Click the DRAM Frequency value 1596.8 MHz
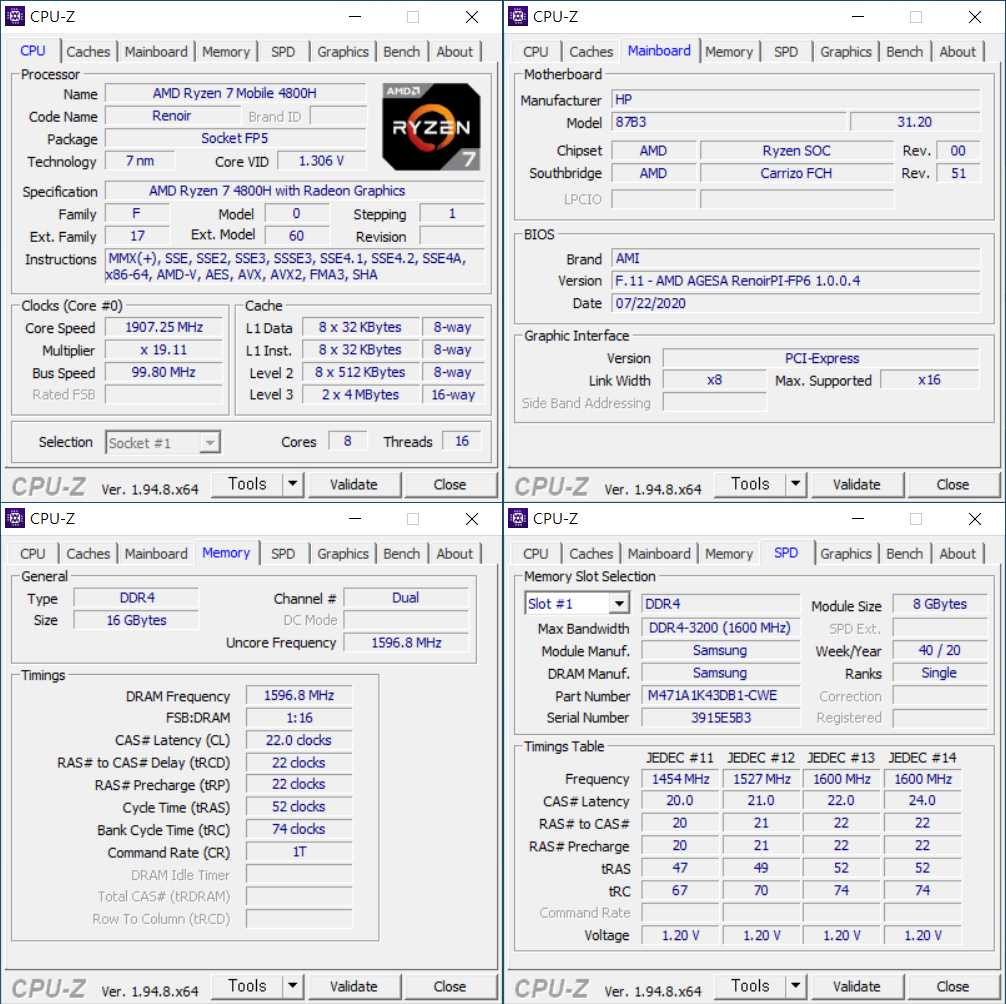1006x1004 pixels. coord(299,695)
